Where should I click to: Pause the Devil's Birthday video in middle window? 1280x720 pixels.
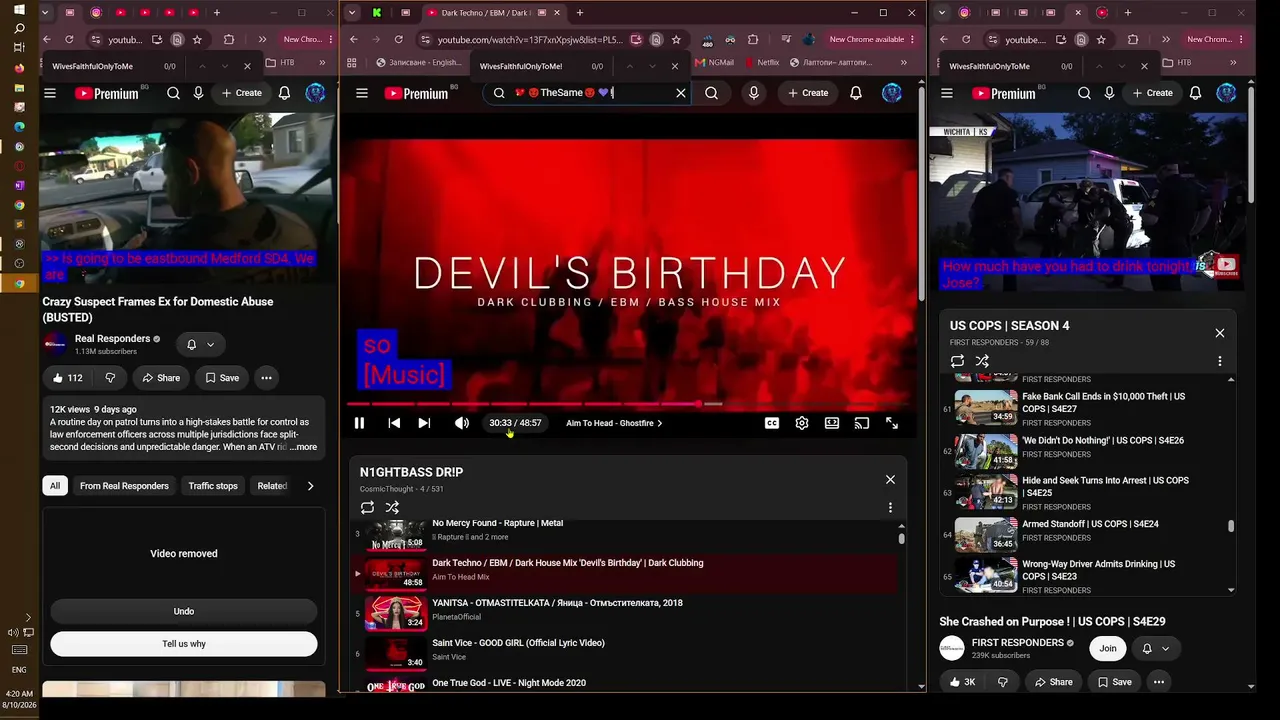point(359,423)
